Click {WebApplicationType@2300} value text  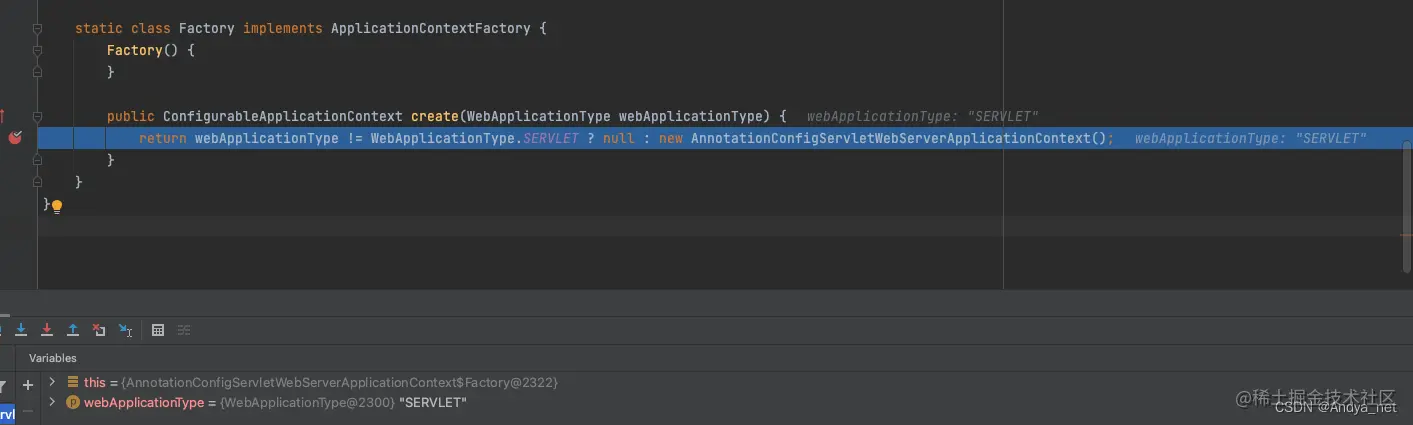(307, 402)
